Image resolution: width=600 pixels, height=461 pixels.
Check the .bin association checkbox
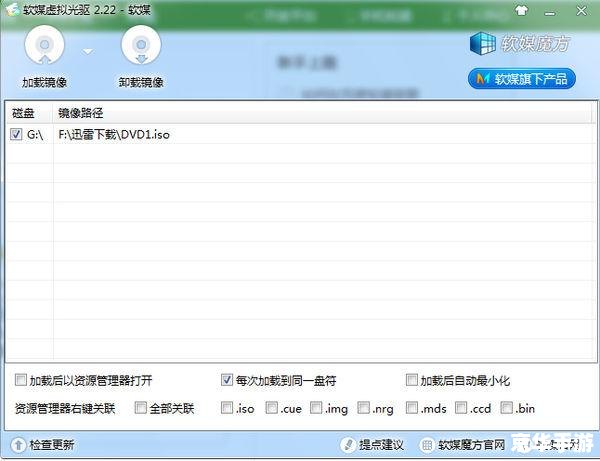507,408
